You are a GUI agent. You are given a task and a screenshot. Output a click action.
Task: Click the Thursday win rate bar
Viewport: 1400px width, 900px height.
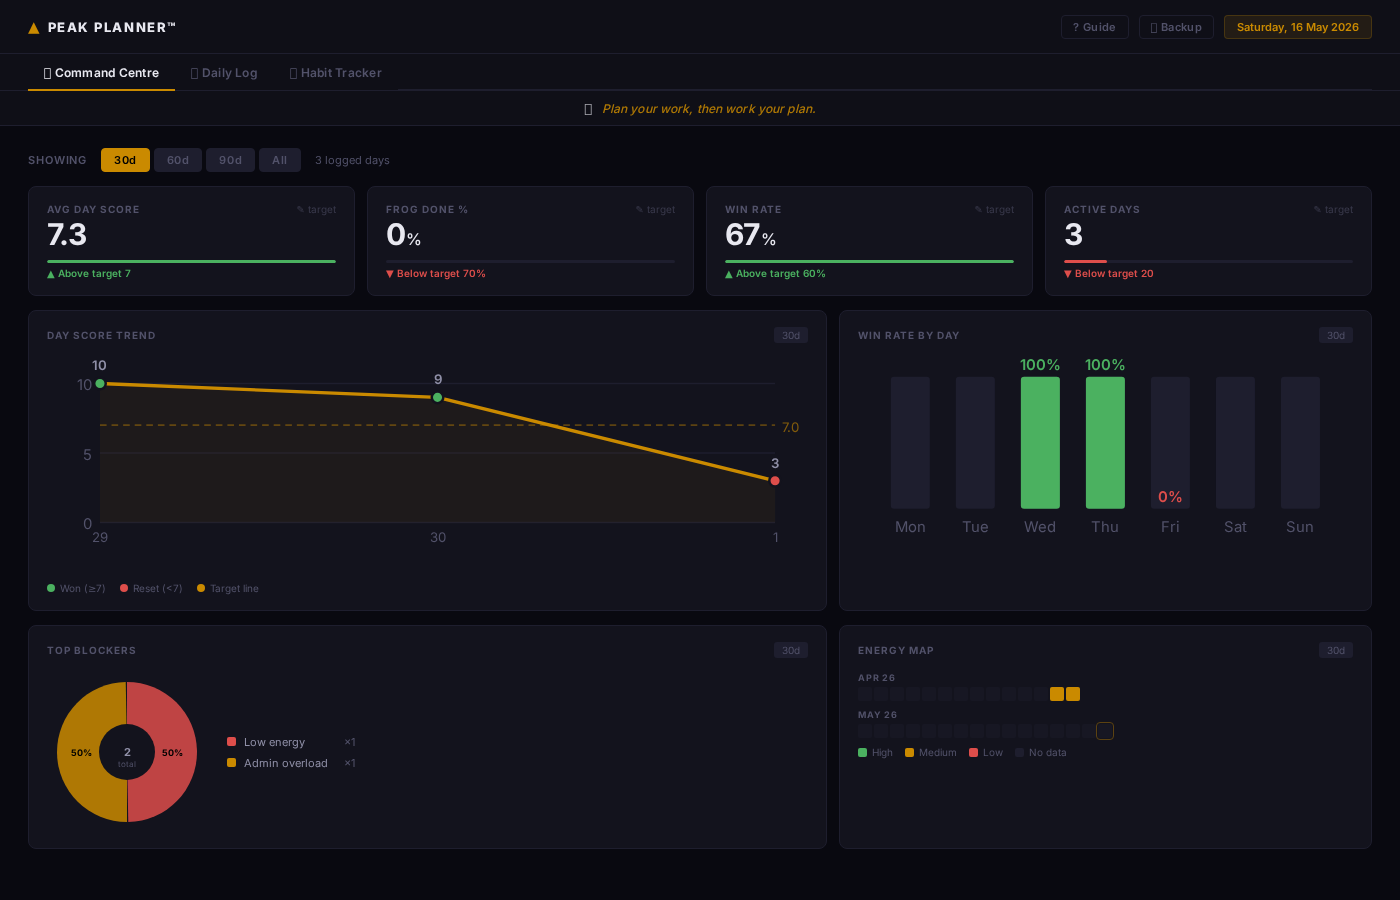pos(1105,443)
